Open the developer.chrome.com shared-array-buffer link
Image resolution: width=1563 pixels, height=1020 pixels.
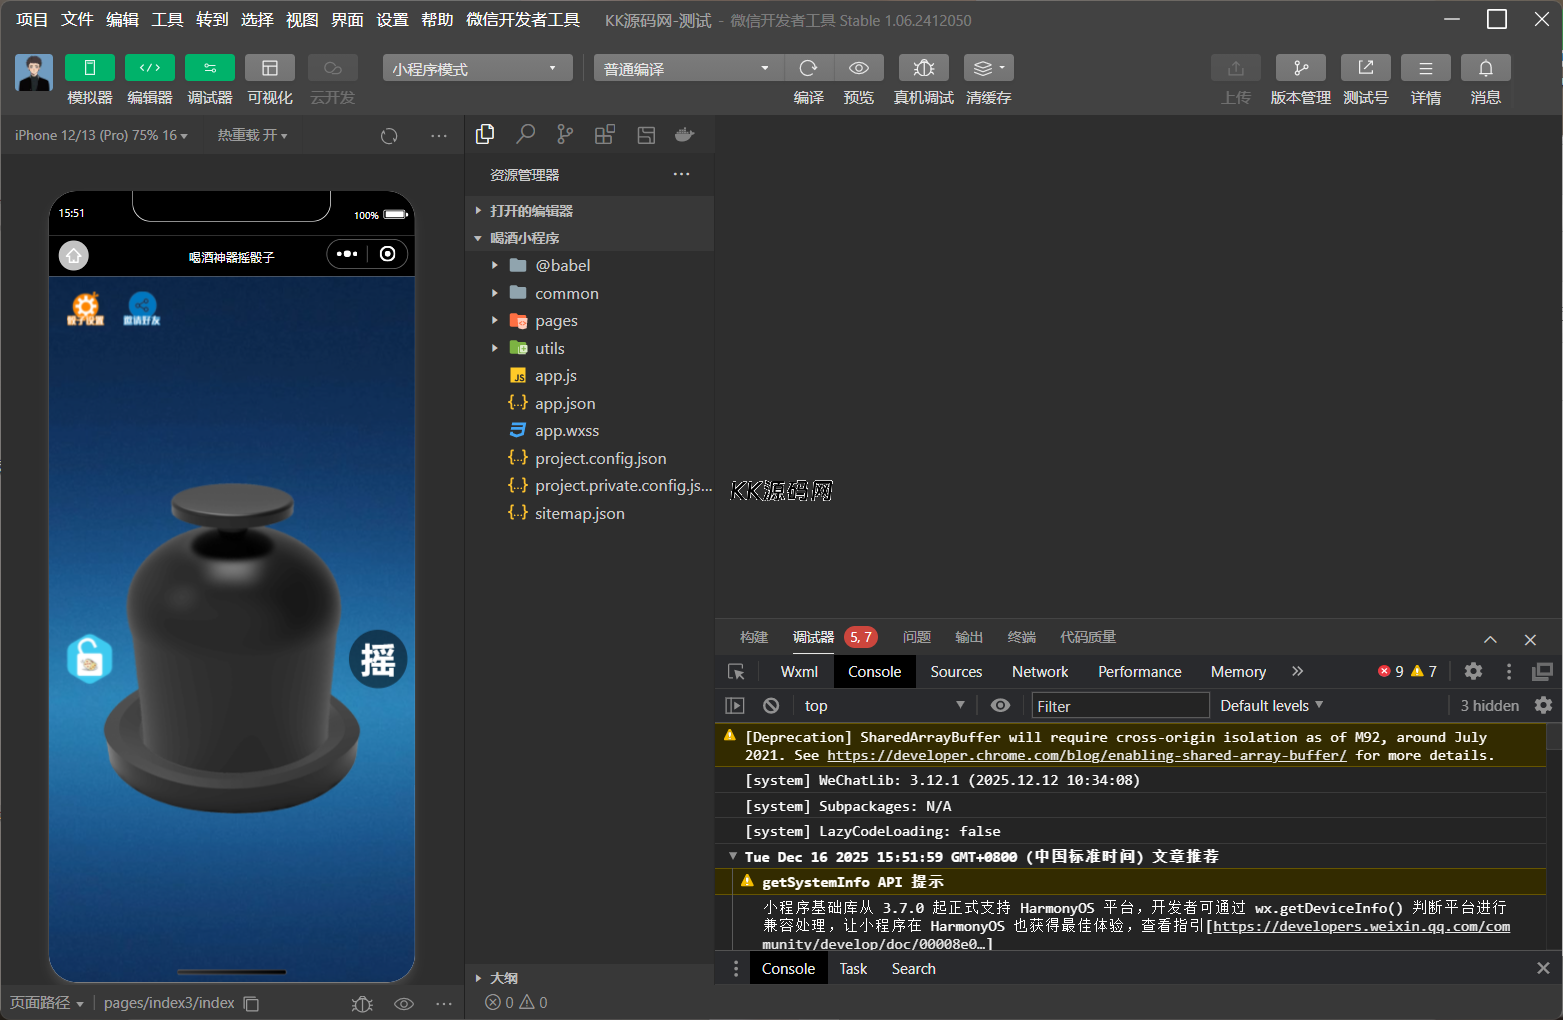pyautogui.click(x=1086, y=756)
